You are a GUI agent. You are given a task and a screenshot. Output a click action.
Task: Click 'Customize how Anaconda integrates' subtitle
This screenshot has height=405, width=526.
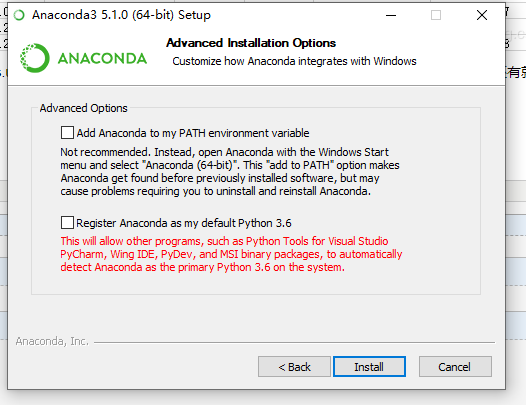click(294, 61)
